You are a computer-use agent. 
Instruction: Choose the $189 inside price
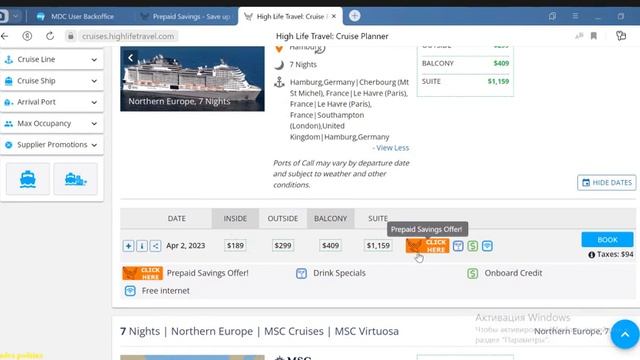pyautogui.click(x=235, y=245)
